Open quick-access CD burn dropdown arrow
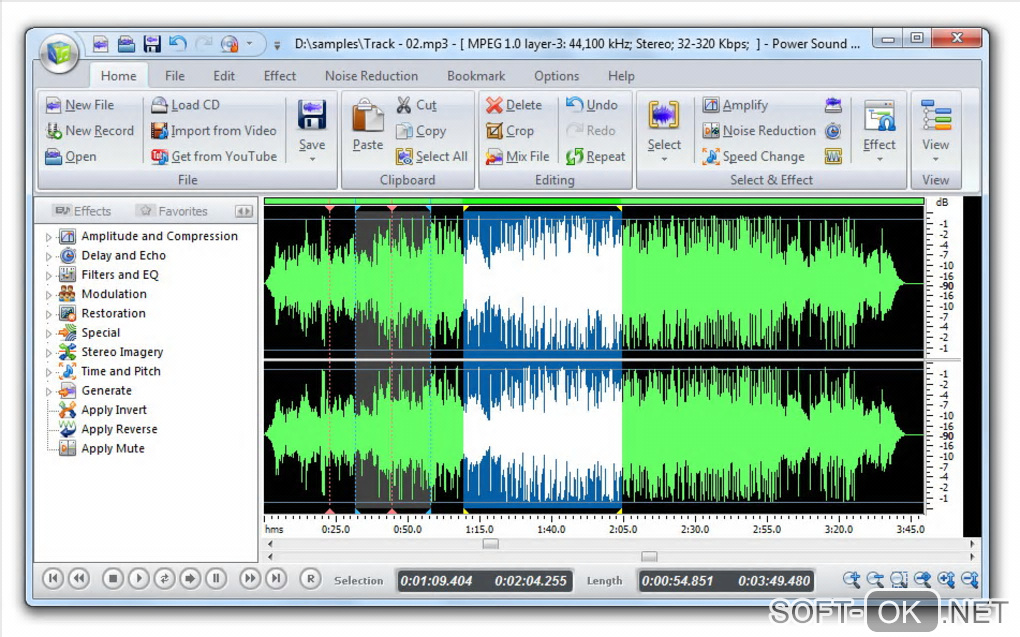The width and height of the screenshot is (1020, 637). tap(249, 44)
